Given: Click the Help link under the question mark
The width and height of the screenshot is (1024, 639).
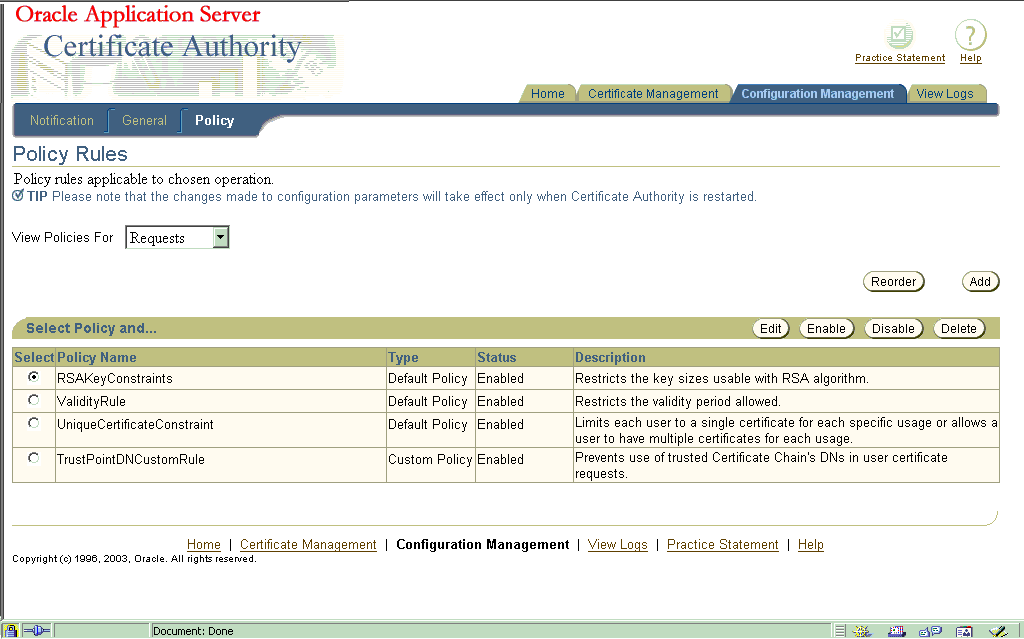Looking at the screenshot, I should click(970, 58).
